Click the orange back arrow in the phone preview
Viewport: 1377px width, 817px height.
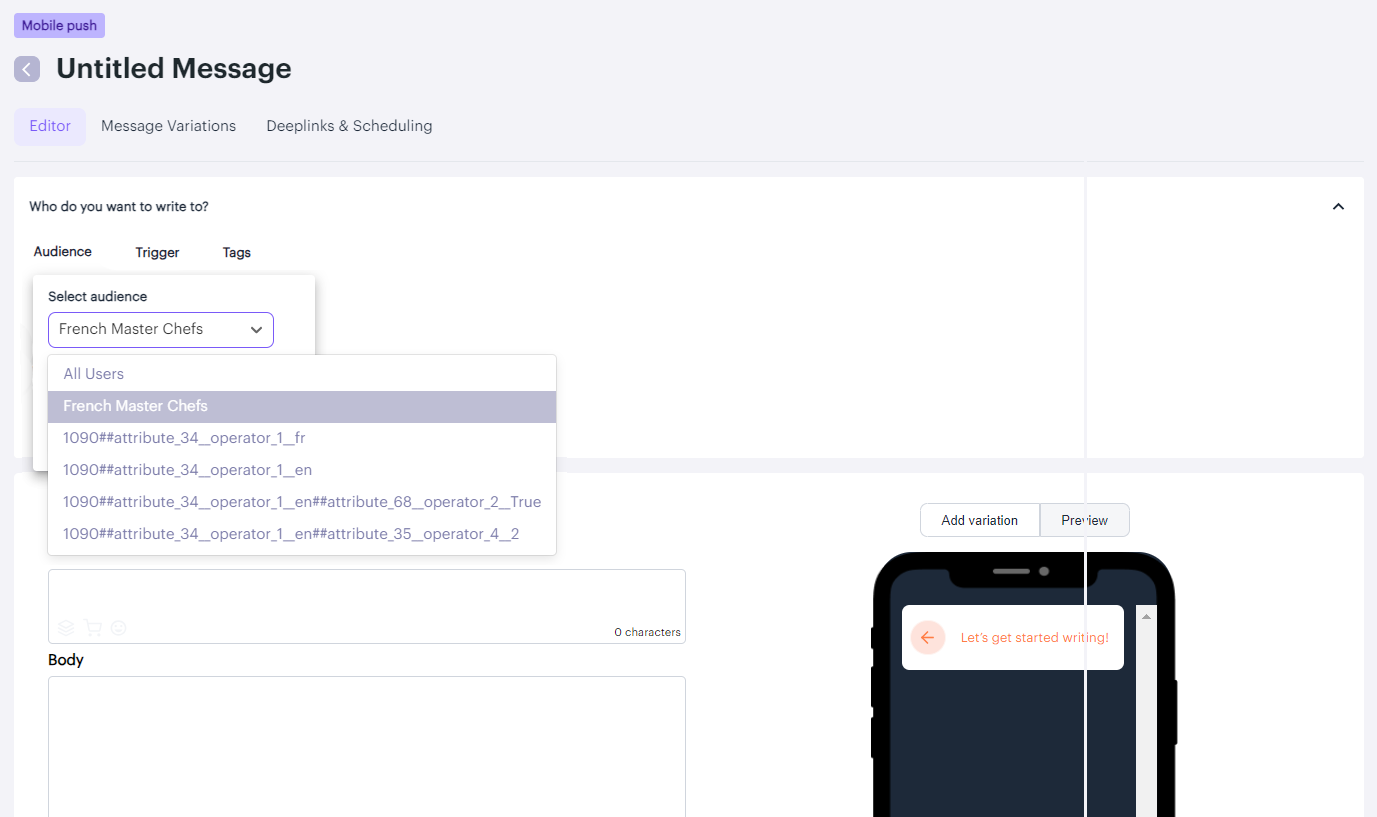click(928, 637)
